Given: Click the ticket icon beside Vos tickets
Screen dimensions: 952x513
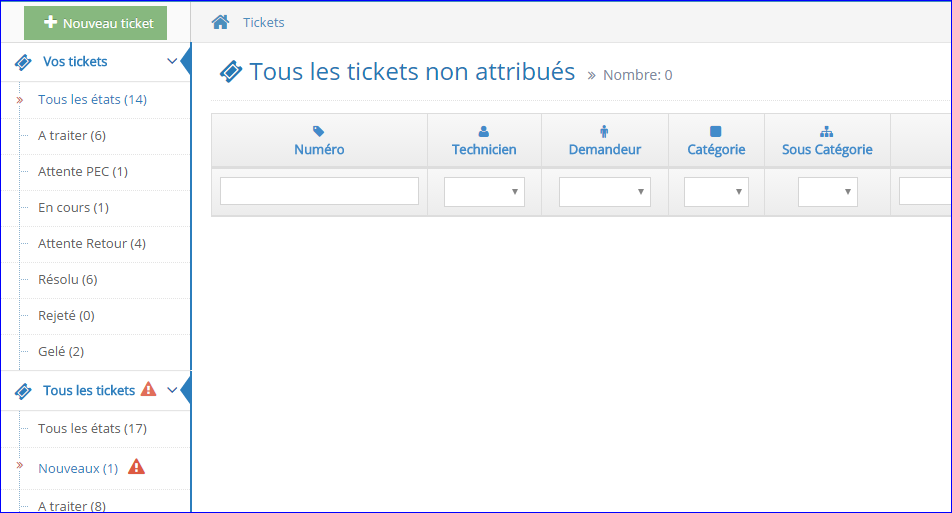Looking at the screenshot, I should click(x=23, y=62).
